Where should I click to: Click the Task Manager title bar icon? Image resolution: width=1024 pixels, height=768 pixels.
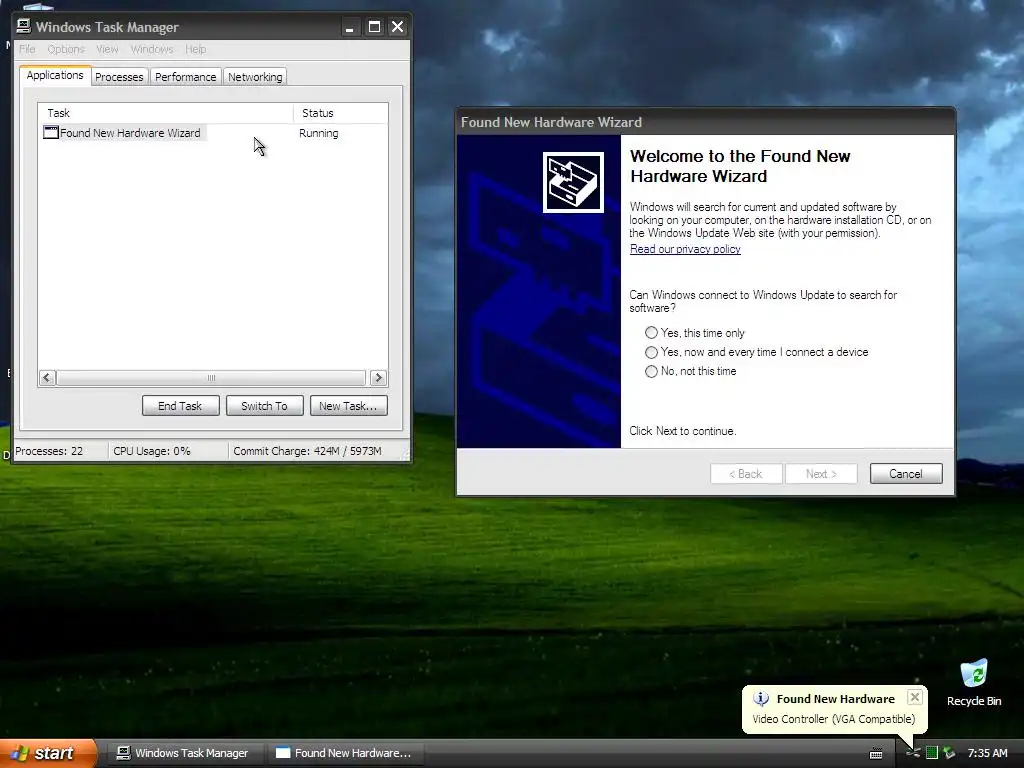pyautogui.click(x=24, y=26)
